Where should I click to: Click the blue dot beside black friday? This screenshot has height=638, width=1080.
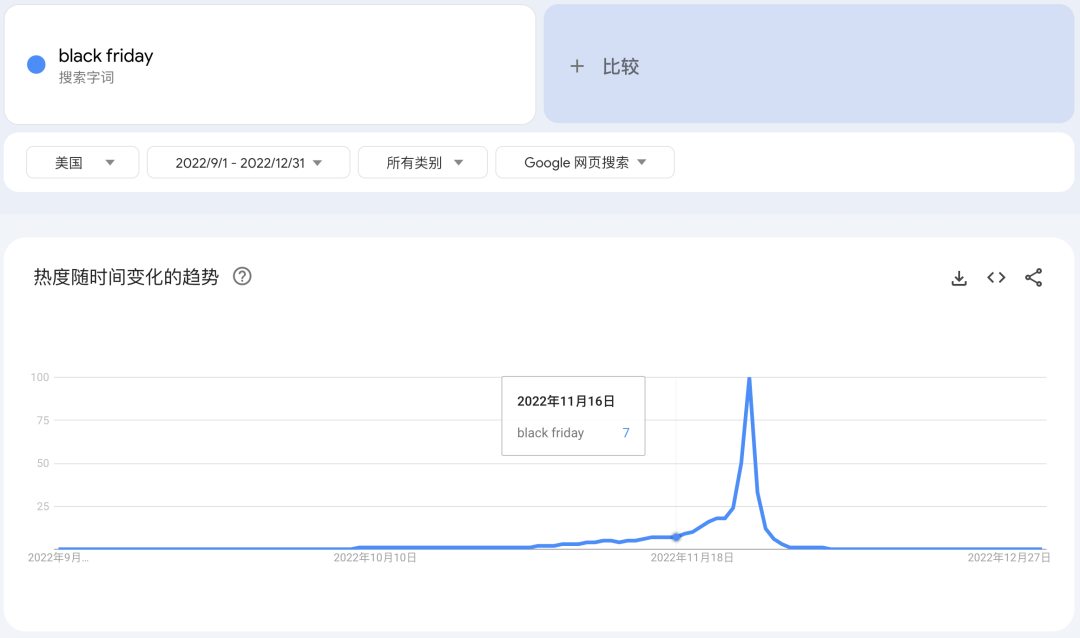tap(36, 65)
